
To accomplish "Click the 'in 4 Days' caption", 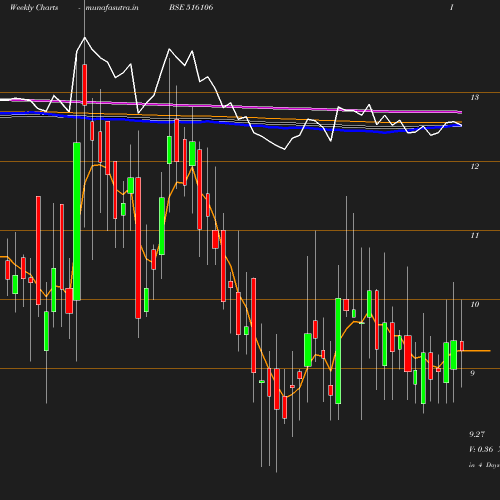I will pos(484,465).
